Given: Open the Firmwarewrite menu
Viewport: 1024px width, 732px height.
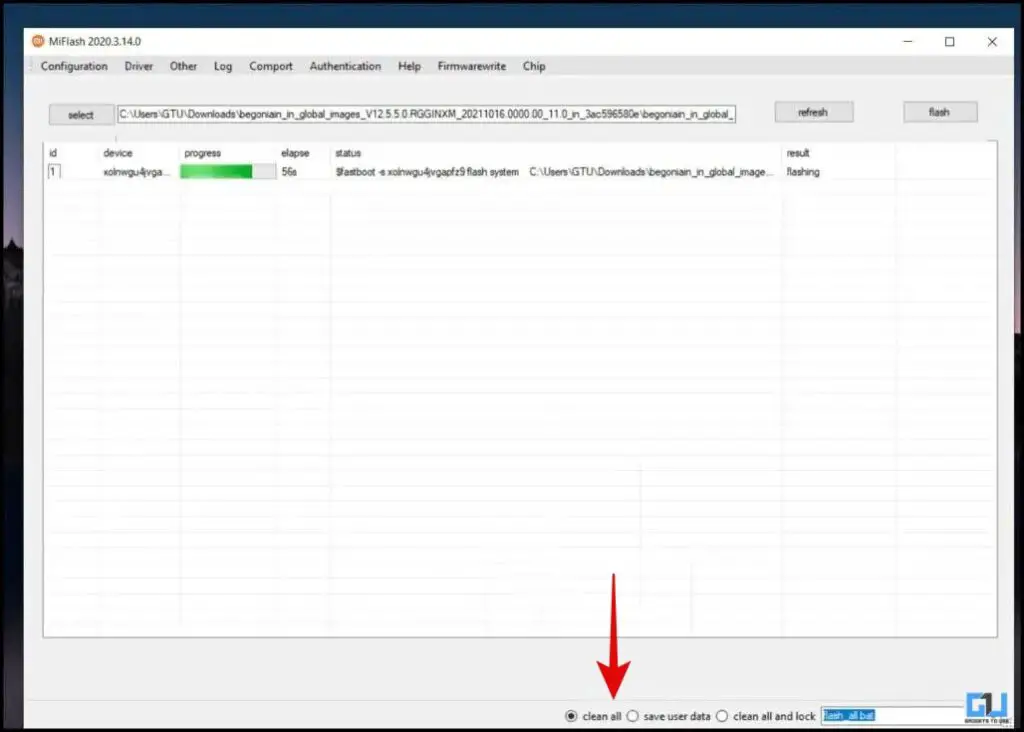Looking at the screenshot, I should point(472,66).
